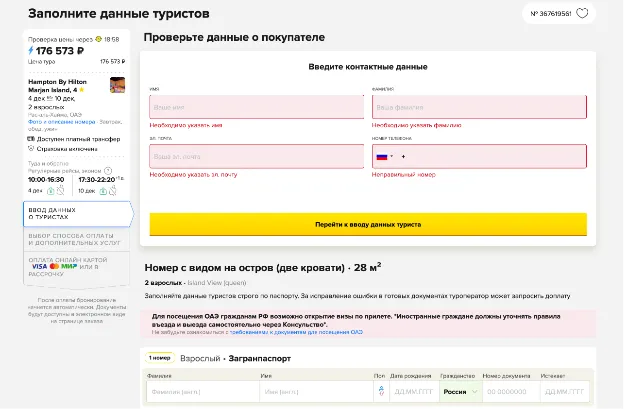Image resolution: width=624 pixels, height=409 pixels.
Task: Open the citizenship dropdown showing Россия
Action: coord(459,393)
